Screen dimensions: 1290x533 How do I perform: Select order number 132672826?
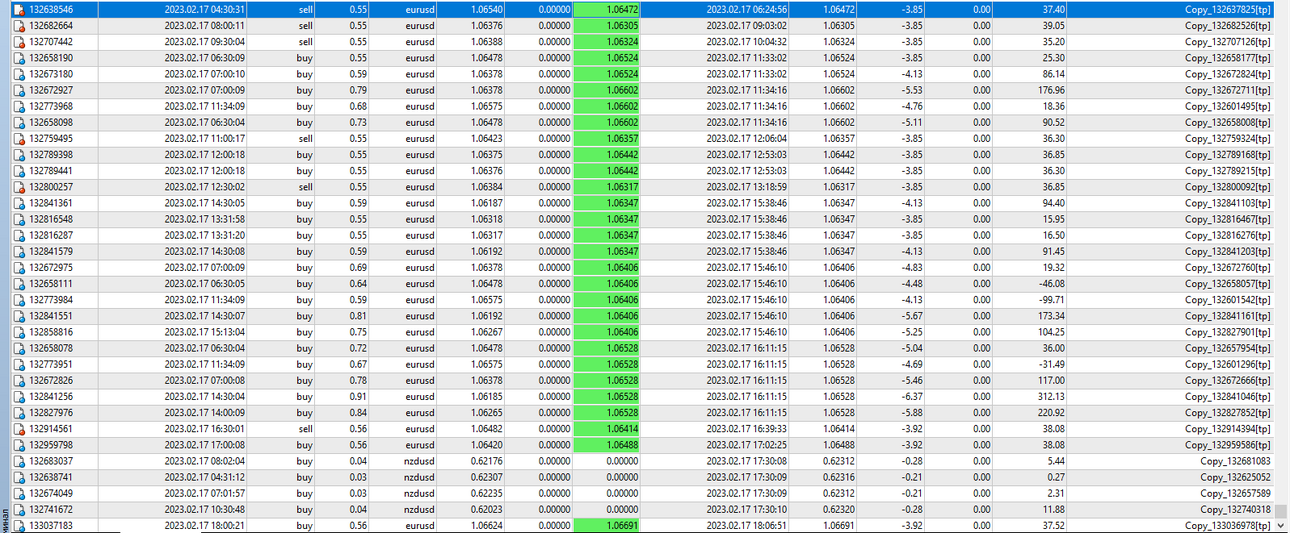click(51, 380)
